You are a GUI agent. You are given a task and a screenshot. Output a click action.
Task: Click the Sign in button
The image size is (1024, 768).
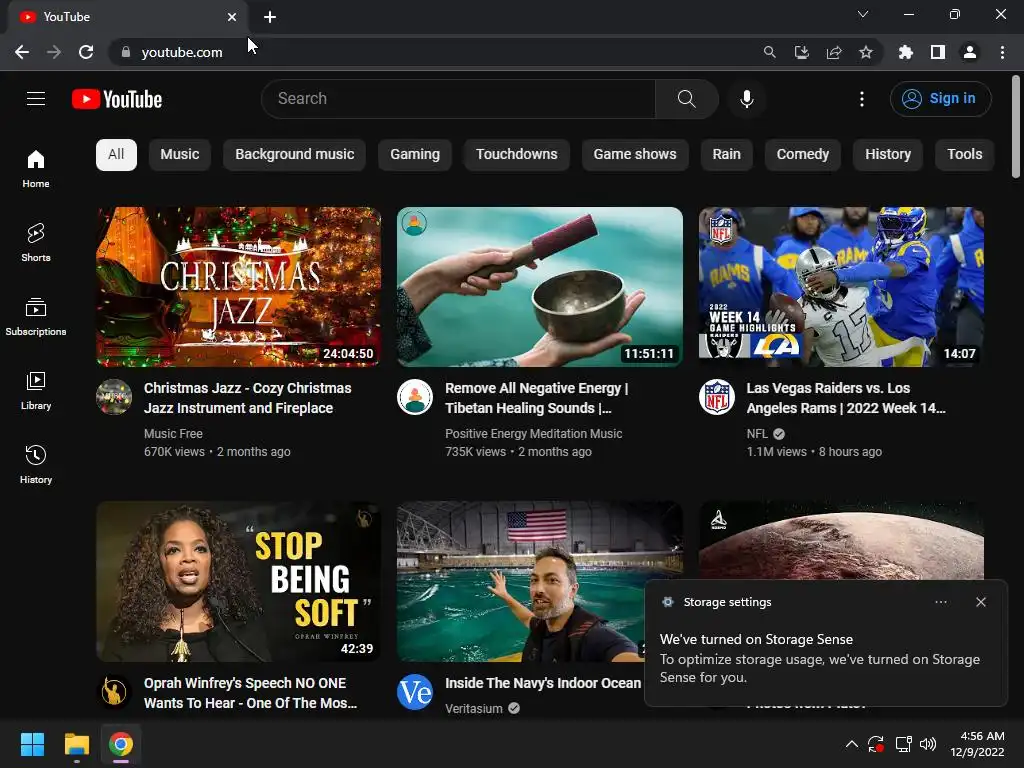pos(940,99)
